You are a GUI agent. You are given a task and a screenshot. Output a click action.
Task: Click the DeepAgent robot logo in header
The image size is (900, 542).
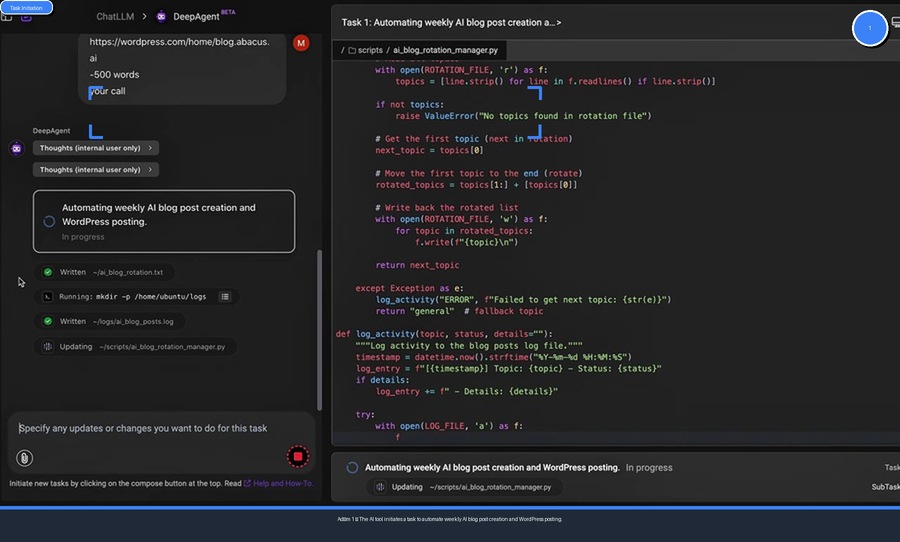(162, 17)
